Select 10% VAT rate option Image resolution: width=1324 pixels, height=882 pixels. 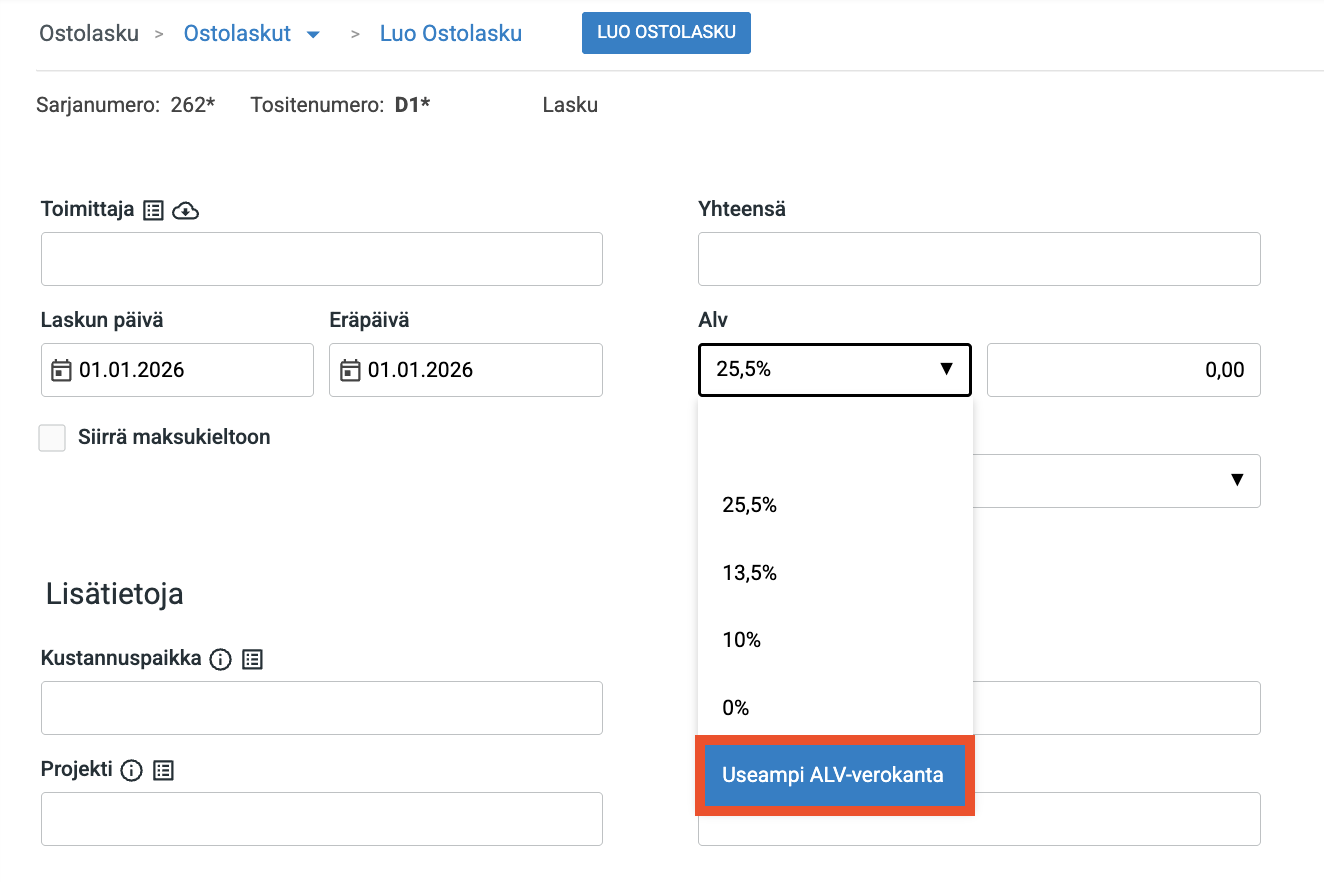[x=742, y=640]
